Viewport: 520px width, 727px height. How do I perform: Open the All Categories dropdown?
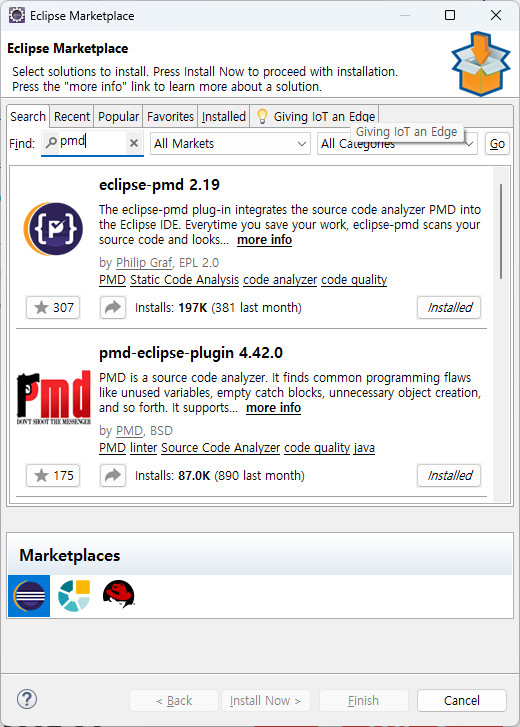tap(397, 144)
